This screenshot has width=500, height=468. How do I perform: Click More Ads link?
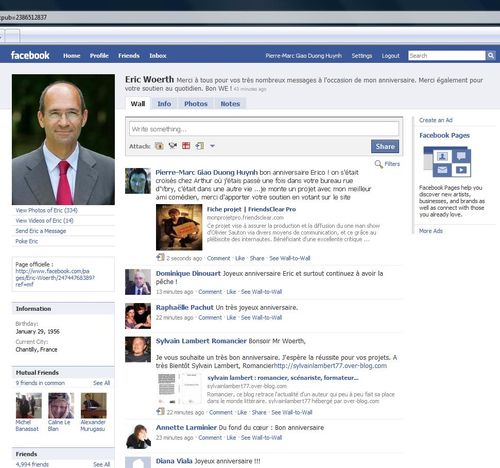(x=431, y=231)
